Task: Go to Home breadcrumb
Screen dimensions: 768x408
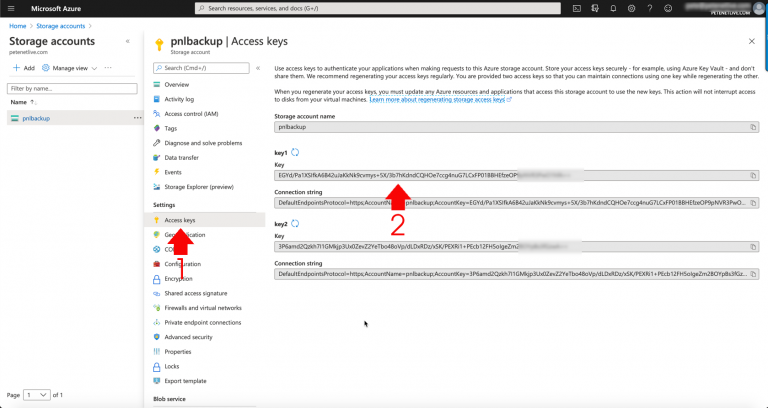Action: pos(18,26)
